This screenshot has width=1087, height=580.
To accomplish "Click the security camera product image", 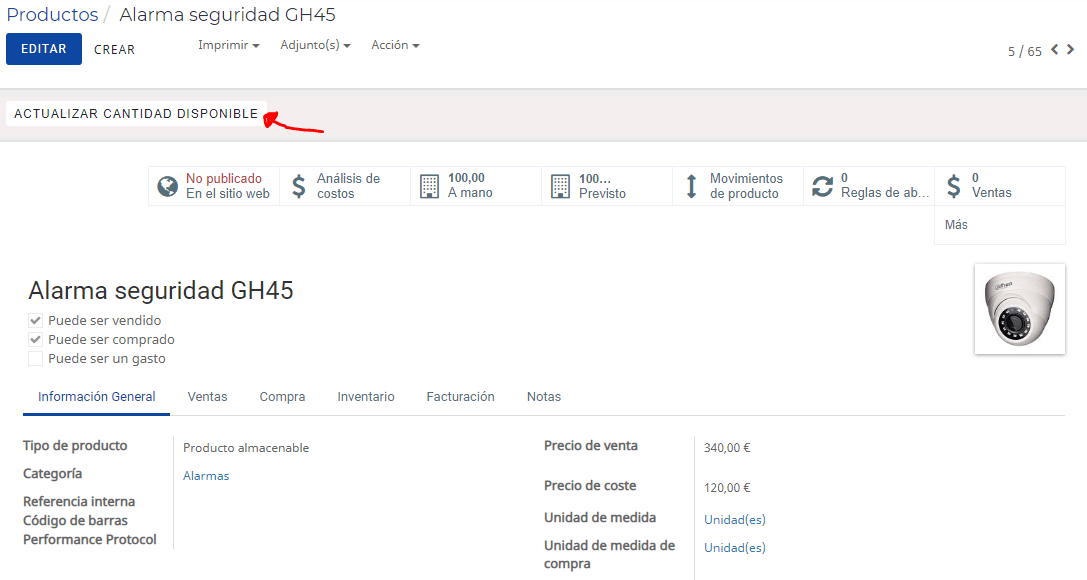I will point(1020,309).
